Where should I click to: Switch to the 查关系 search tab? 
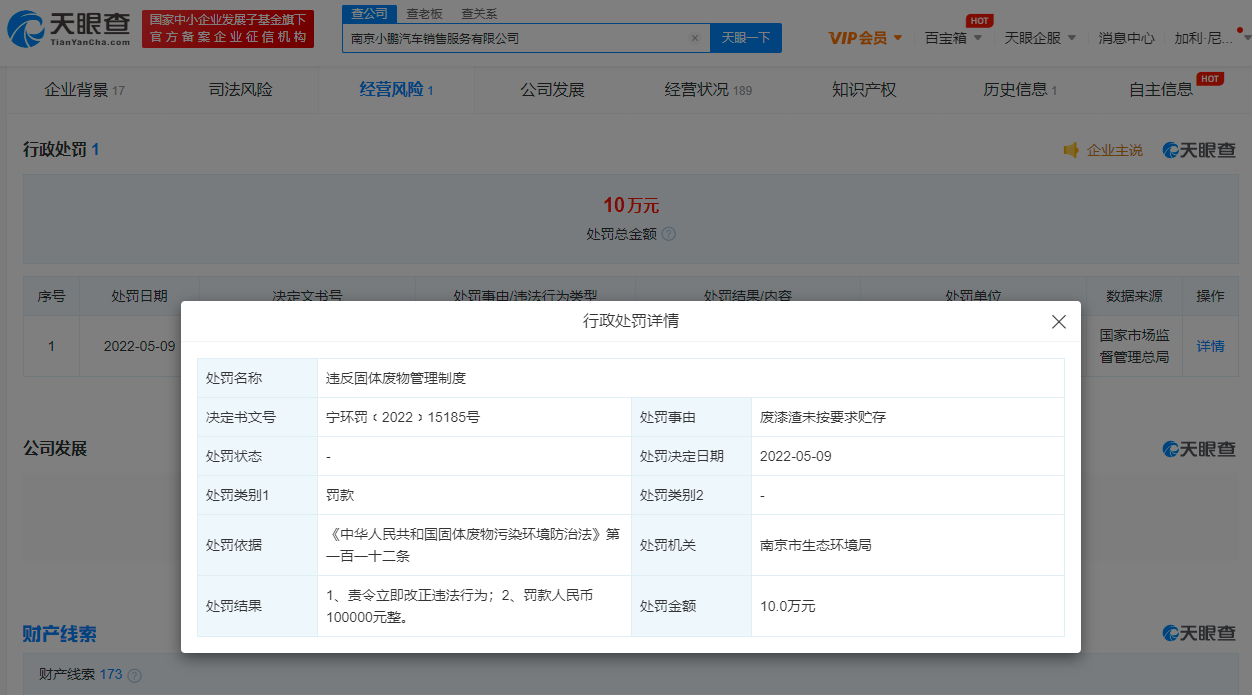479,14
